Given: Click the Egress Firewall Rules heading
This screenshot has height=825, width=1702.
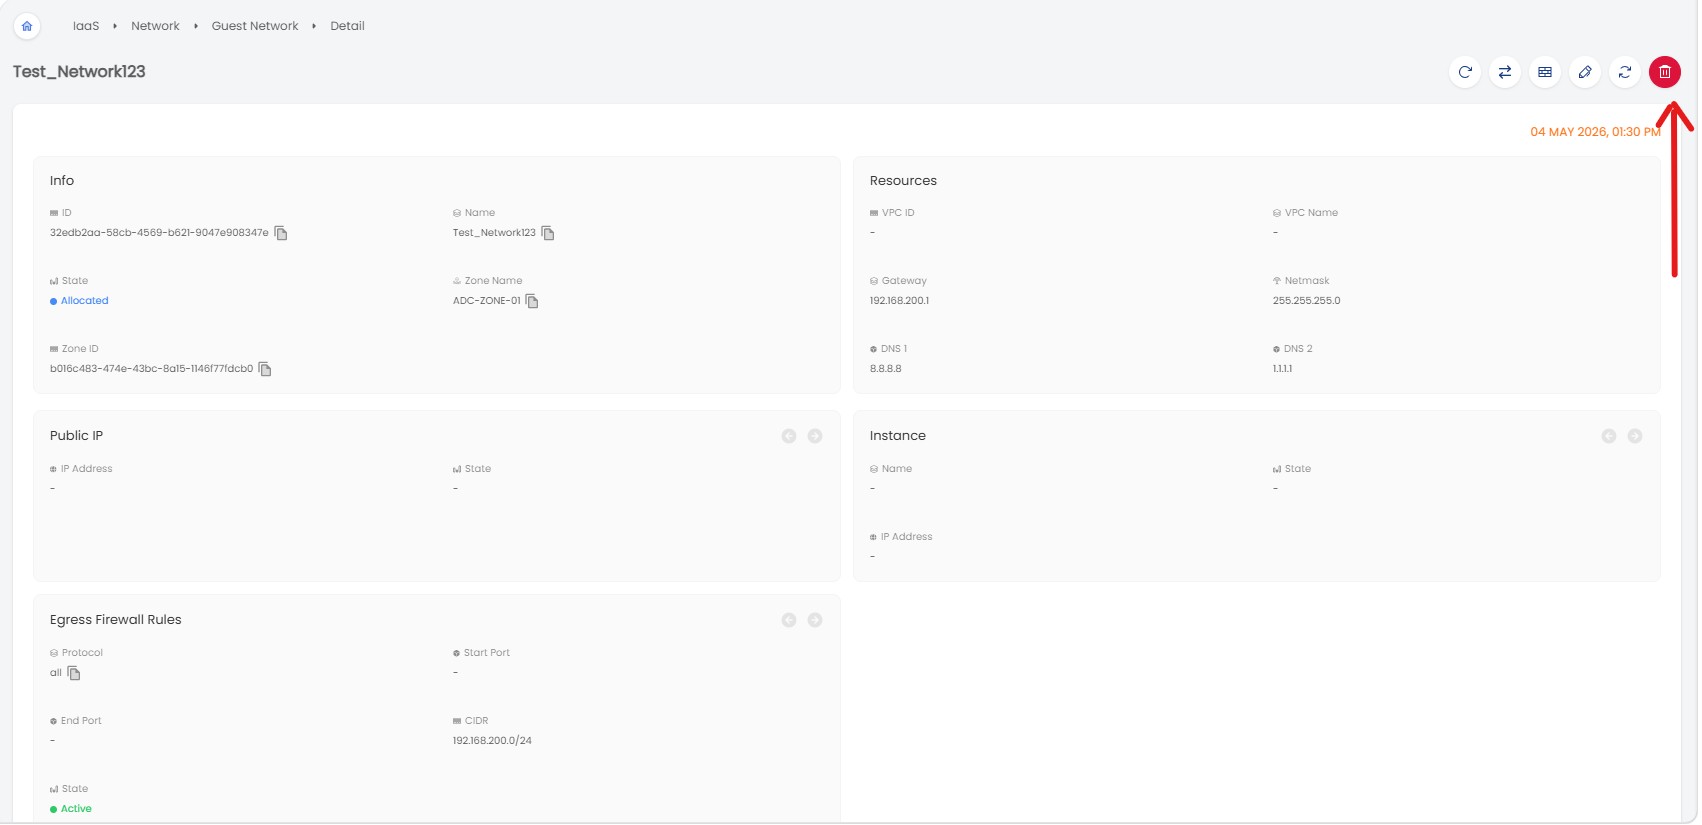Looking at the screenshot, I should (x=116, y=620).
